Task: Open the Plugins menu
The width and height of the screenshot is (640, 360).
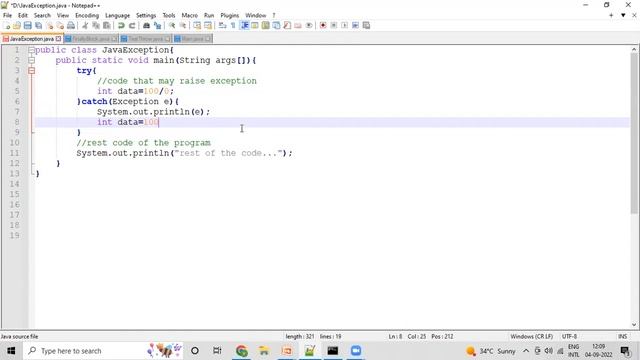Action: [229, 15]
